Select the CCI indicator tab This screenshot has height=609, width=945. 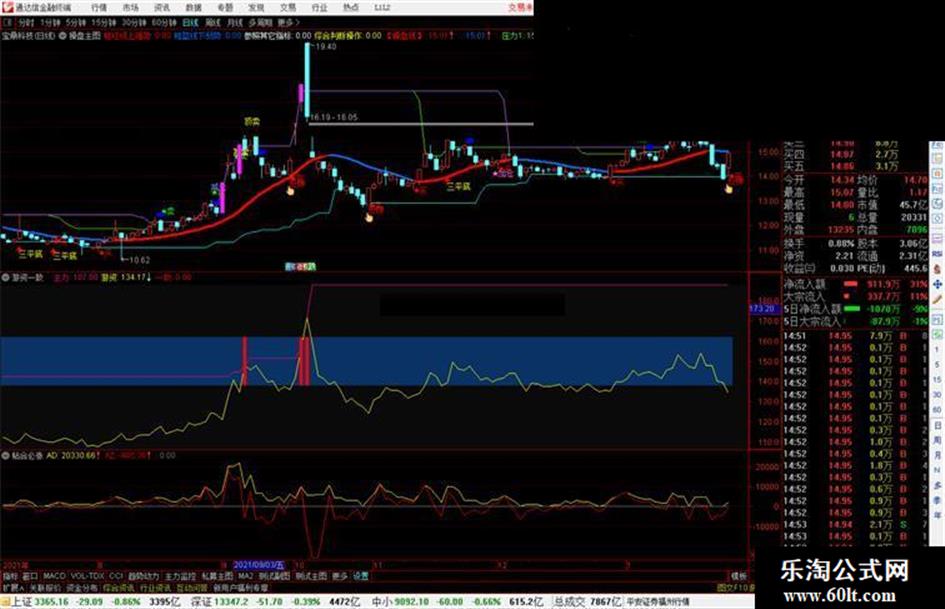(x=116, y=576)
